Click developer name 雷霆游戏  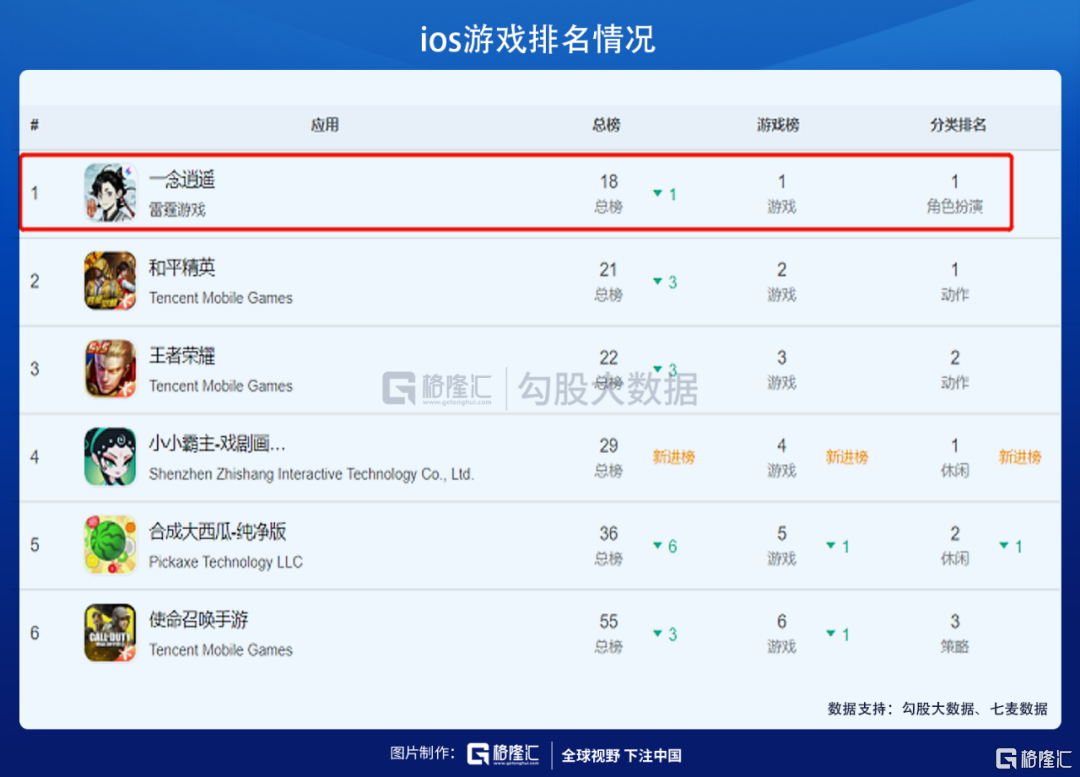pyautogui.click(x=177, y=209)
